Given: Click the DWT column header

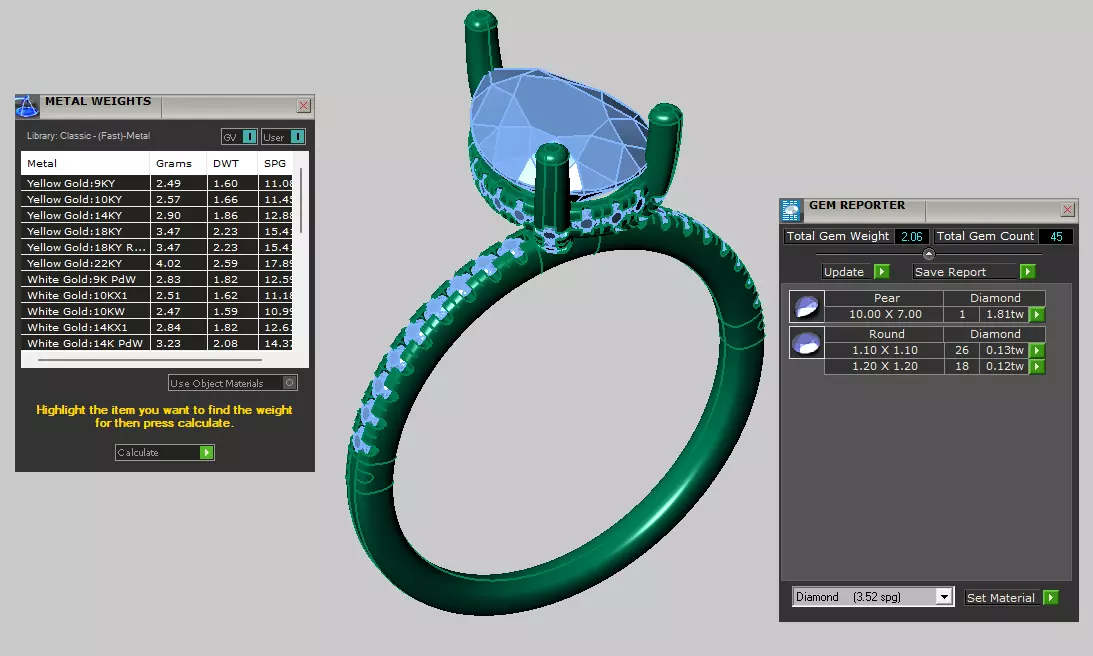Looking at the screenshot, I should pyautogui.click(x=232, y=163).
